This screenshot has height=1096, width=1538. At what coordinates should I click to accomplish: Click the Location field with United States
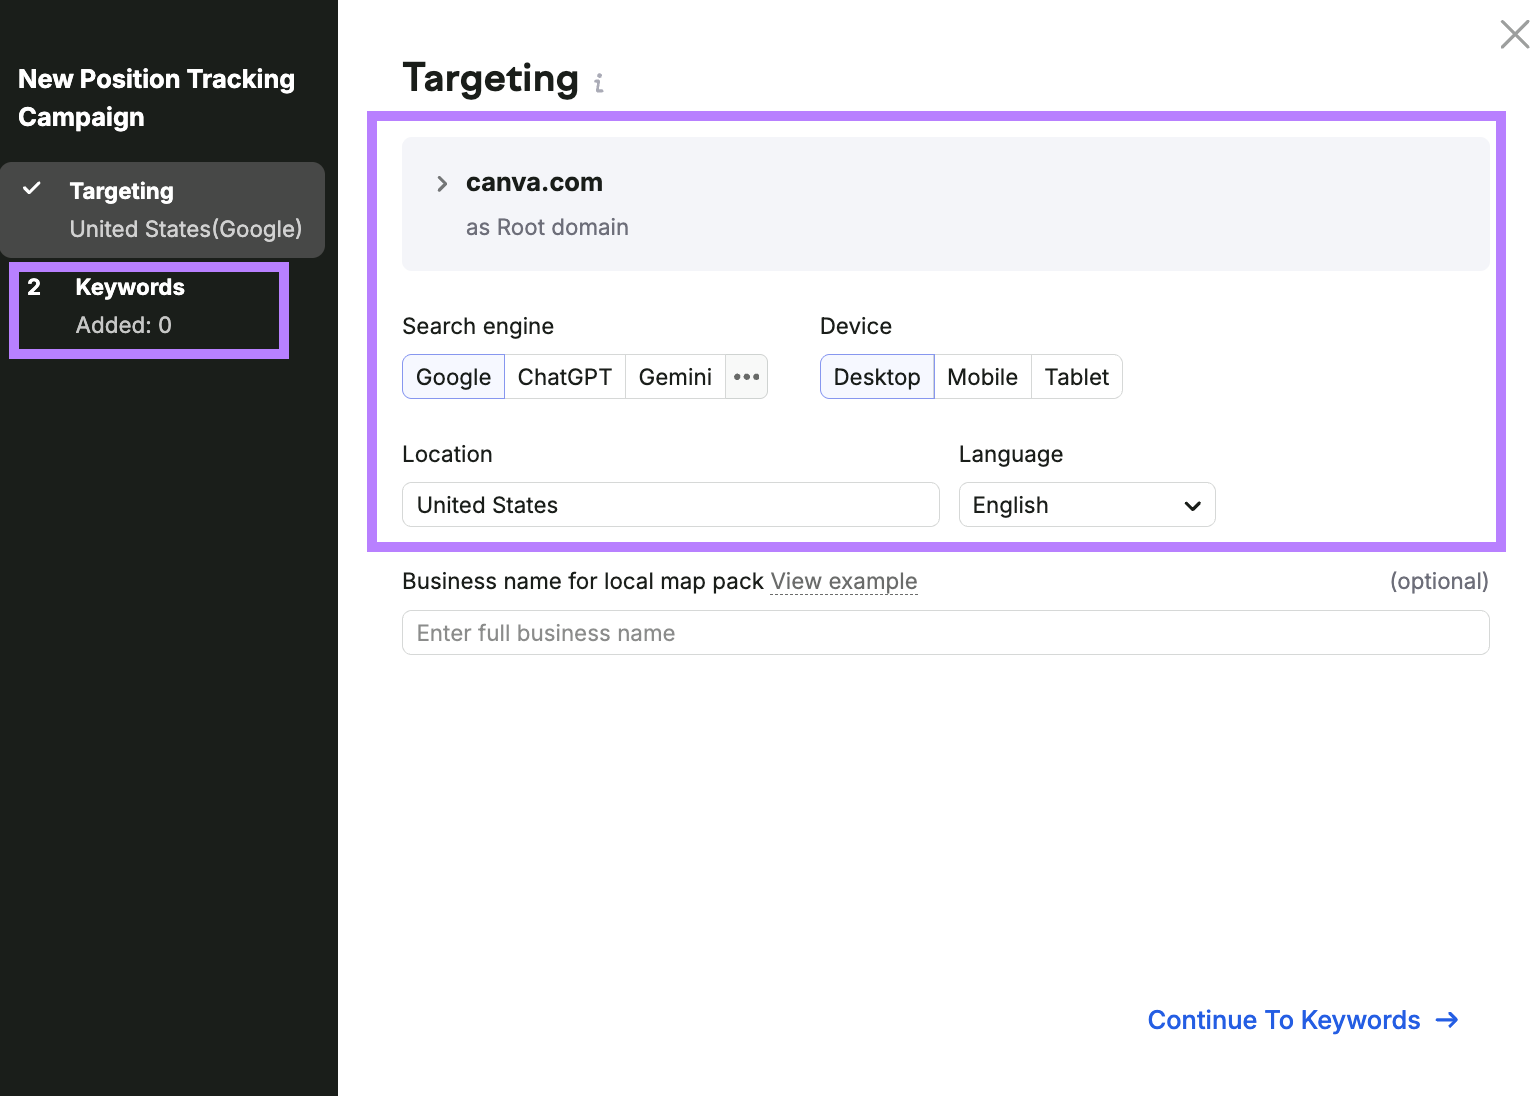[671, 505]
